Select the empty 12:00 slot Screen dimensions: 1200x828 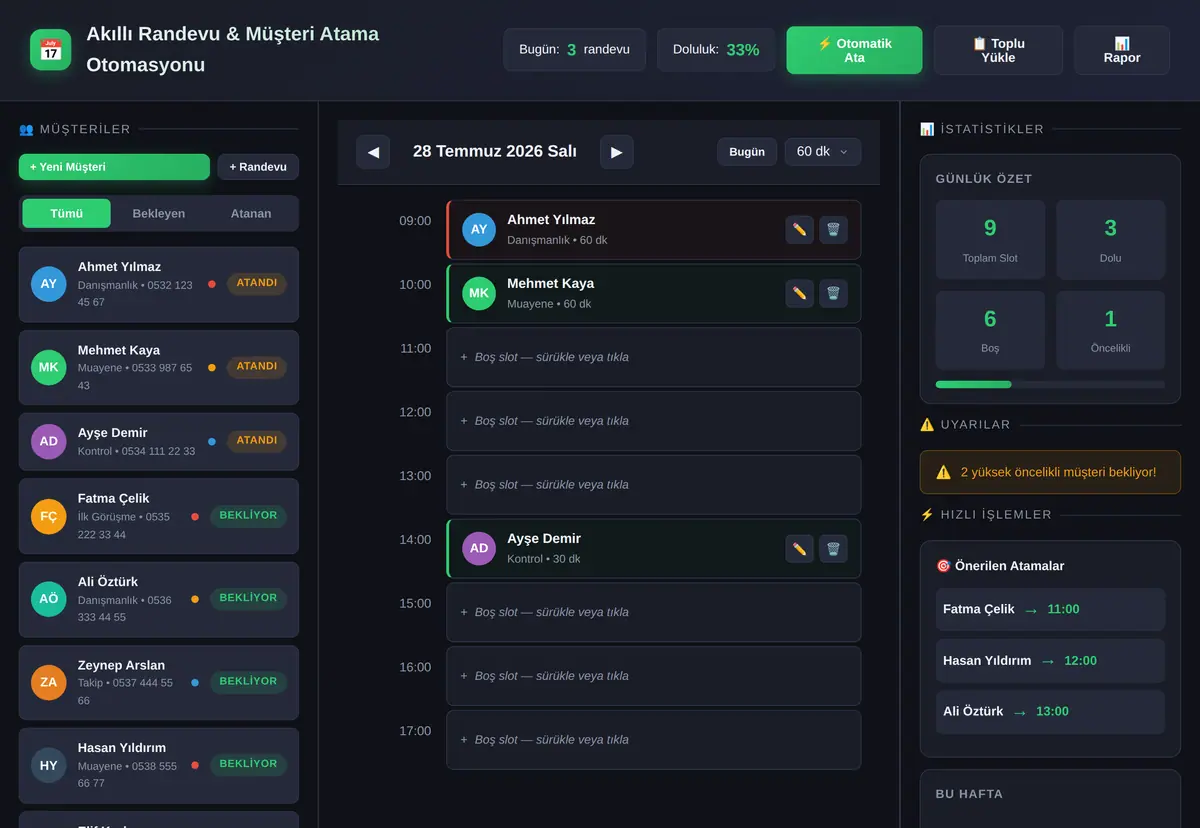[653, 421]
